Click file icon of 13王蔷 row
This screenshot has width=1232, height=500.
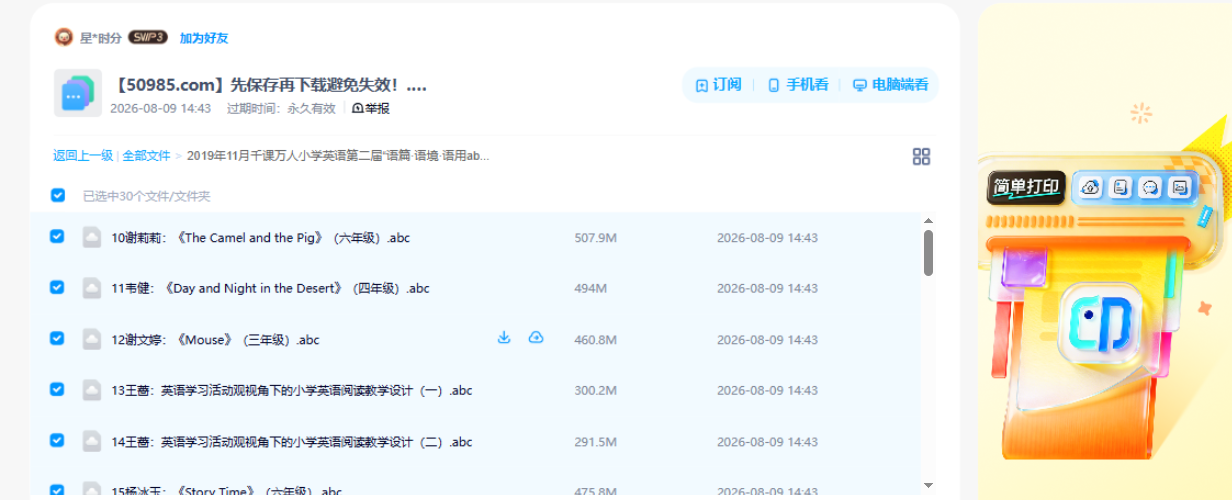click(x=92, y=390)
